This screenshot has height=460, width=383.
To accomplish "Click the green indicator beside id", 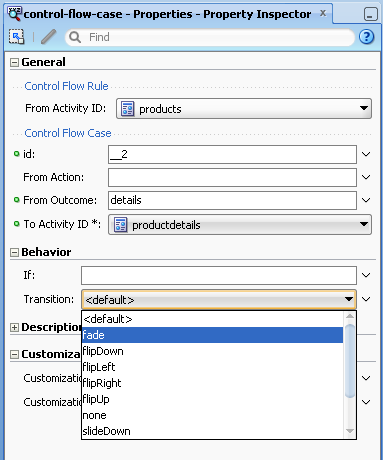I will point(16,154).
